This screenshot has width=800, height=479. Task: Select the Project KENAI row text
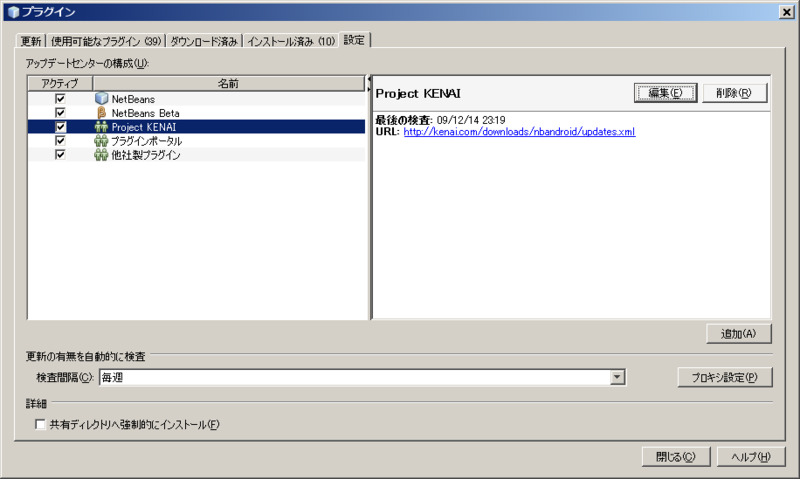click(x=144, y=127)
